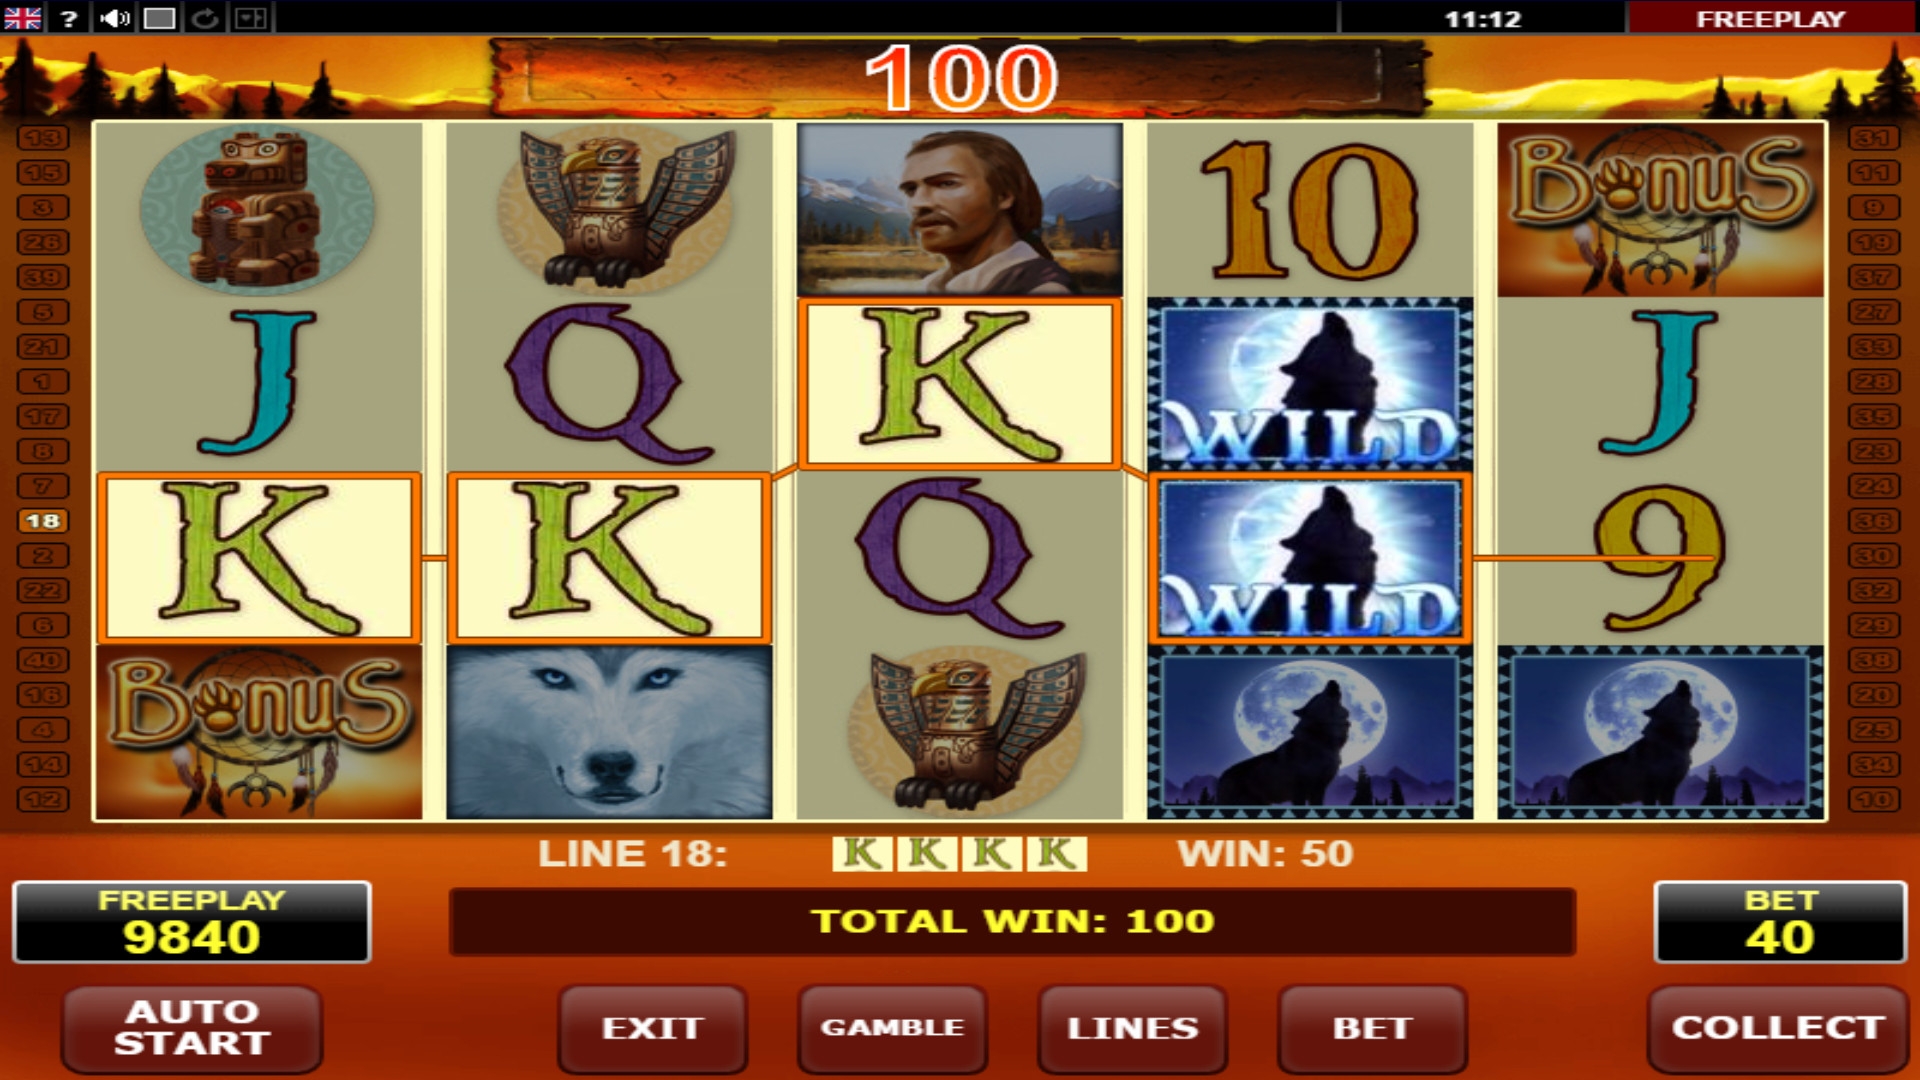This screenshot has height=1080, width=1920.
Task: Click the bearded man portrait symbol
Action: [x=960, y=210]
